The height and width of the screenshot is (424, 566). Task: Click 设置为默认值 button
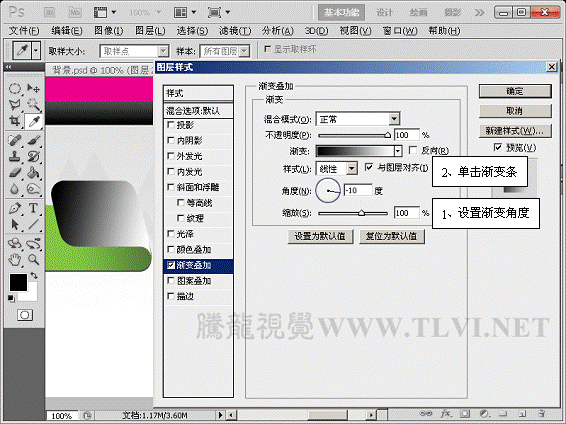click(x=320, y=237)
